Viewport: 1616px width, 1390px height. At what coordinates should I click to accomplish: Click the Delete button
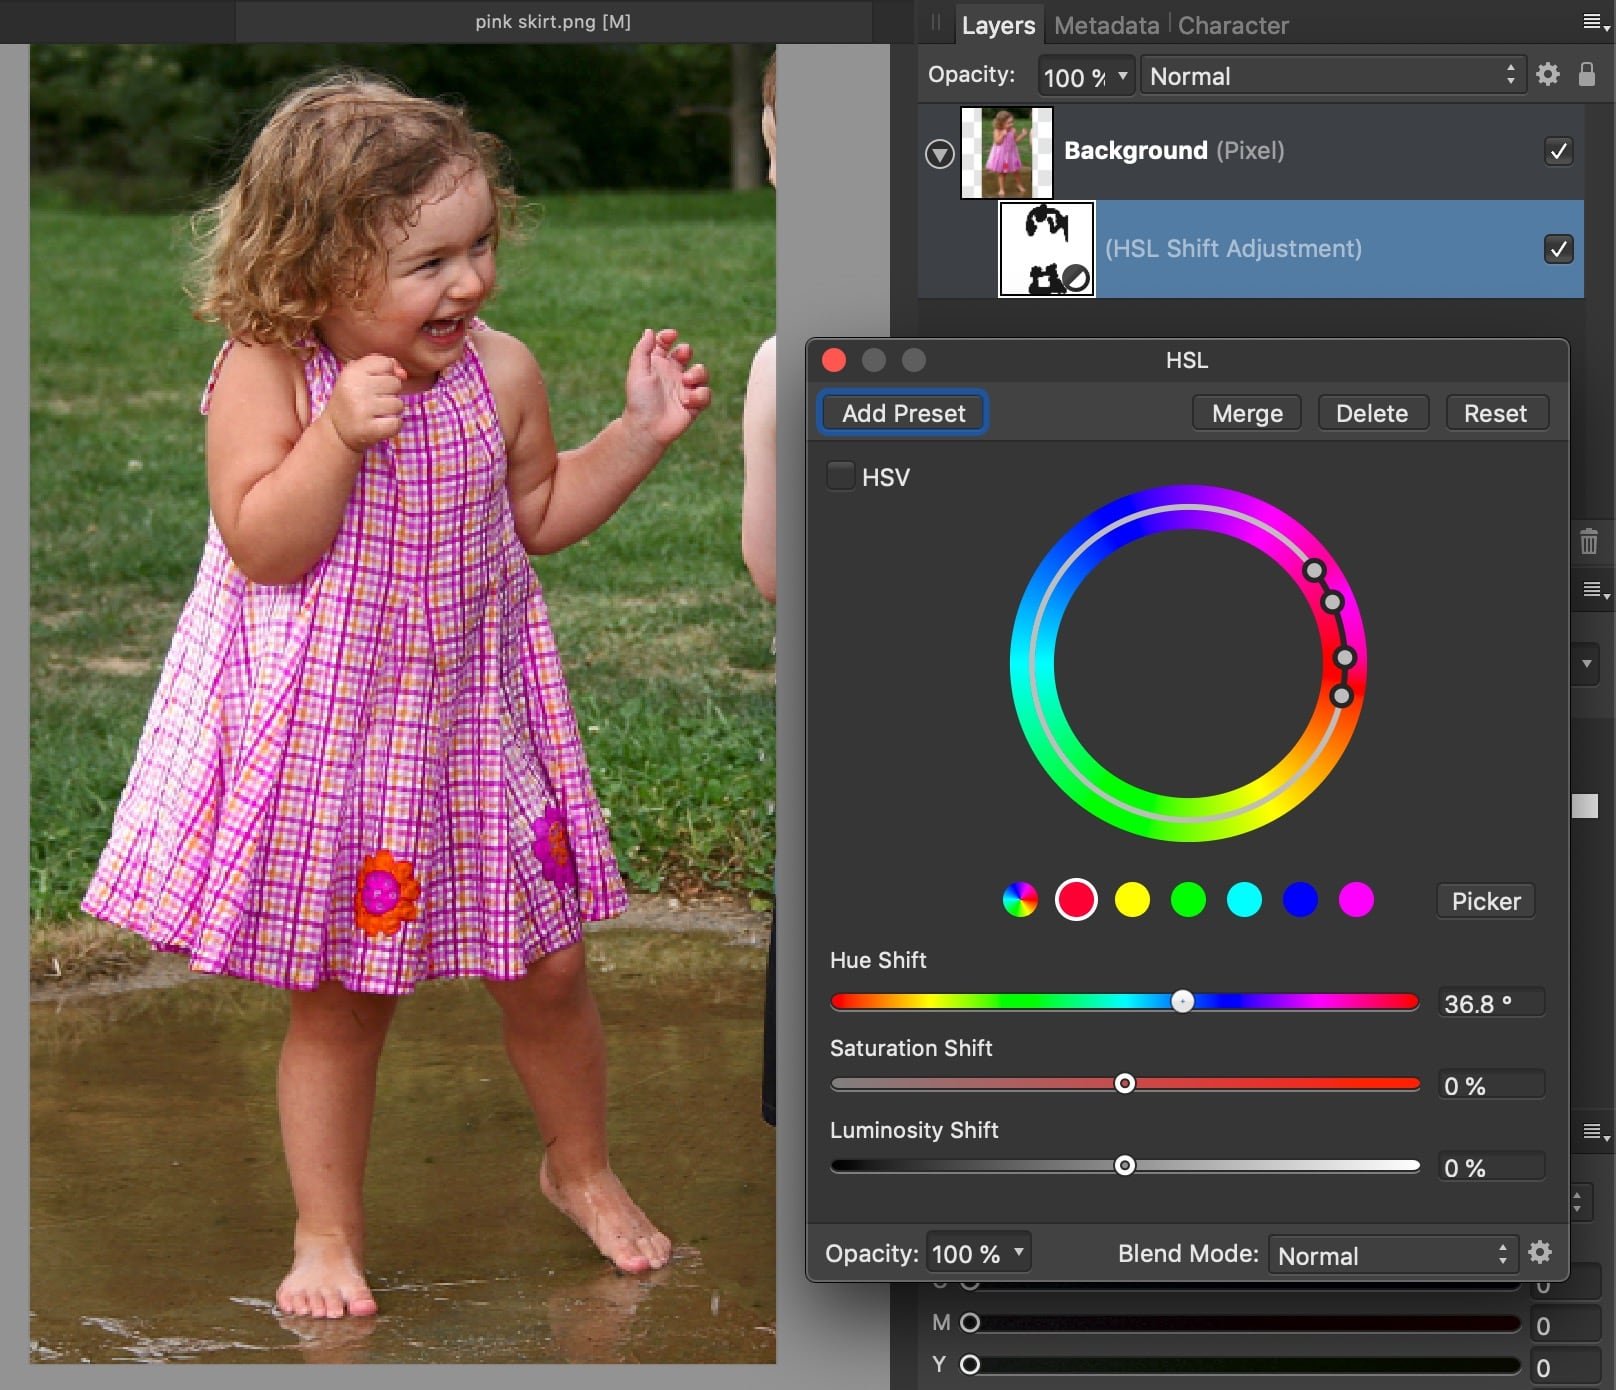1372,413
